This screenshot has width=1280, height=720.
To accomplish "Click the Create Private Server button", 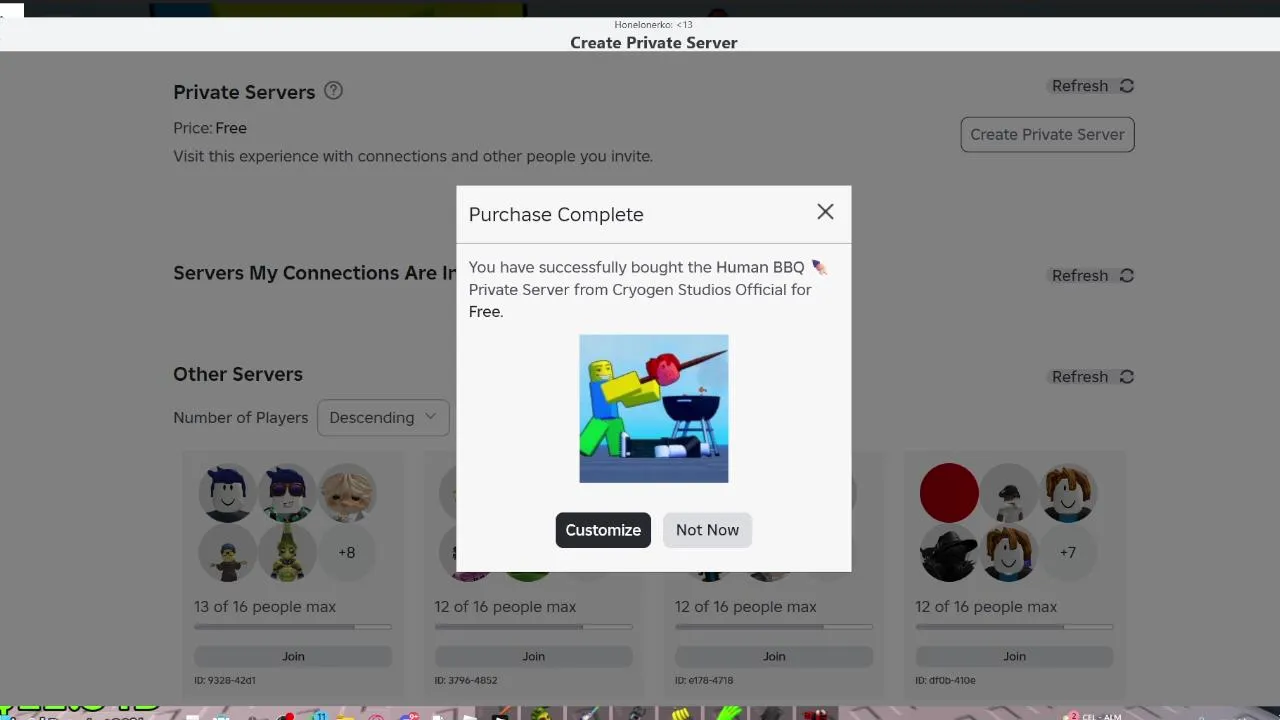I will (1047, 134).
